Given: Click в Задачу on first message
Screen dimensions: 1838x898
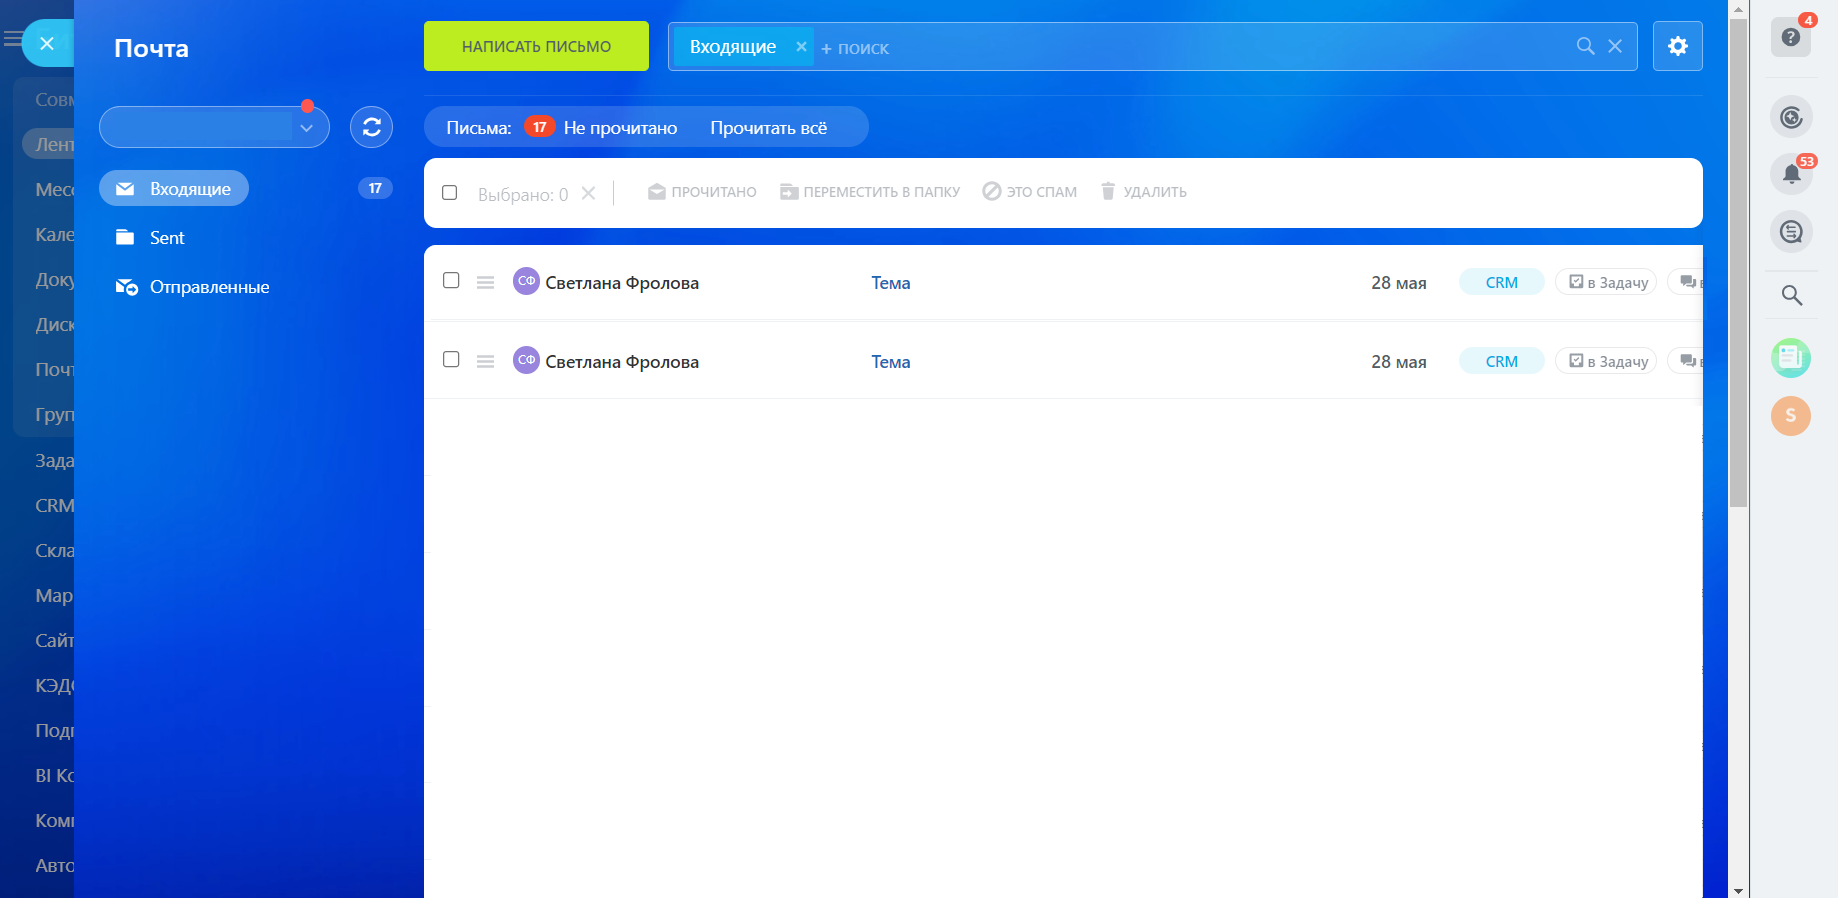Looking at the screenshot, I should click(1606, 282).
